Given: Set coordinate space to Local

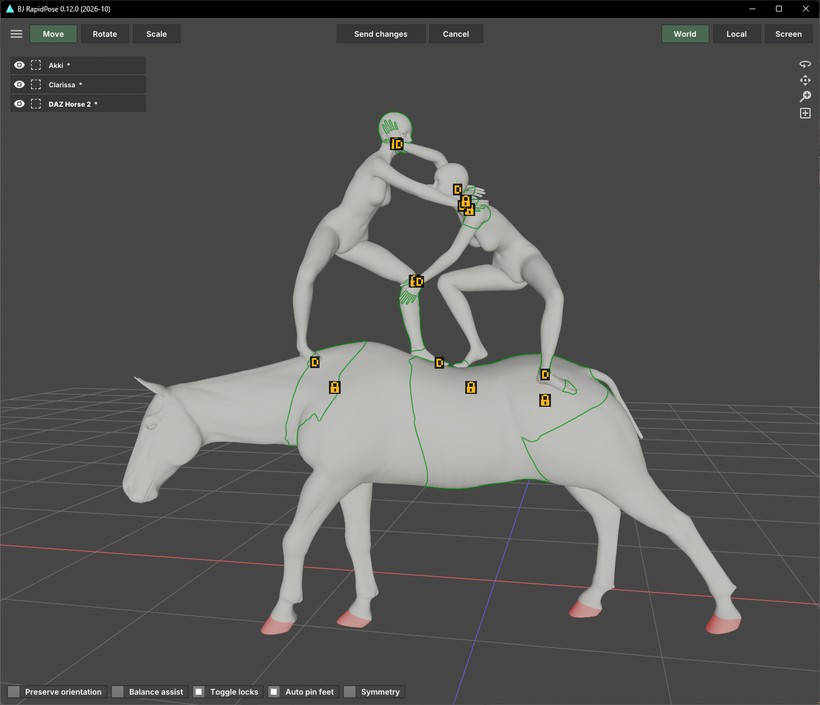Looking at the screenshot, I should [736, 34].
